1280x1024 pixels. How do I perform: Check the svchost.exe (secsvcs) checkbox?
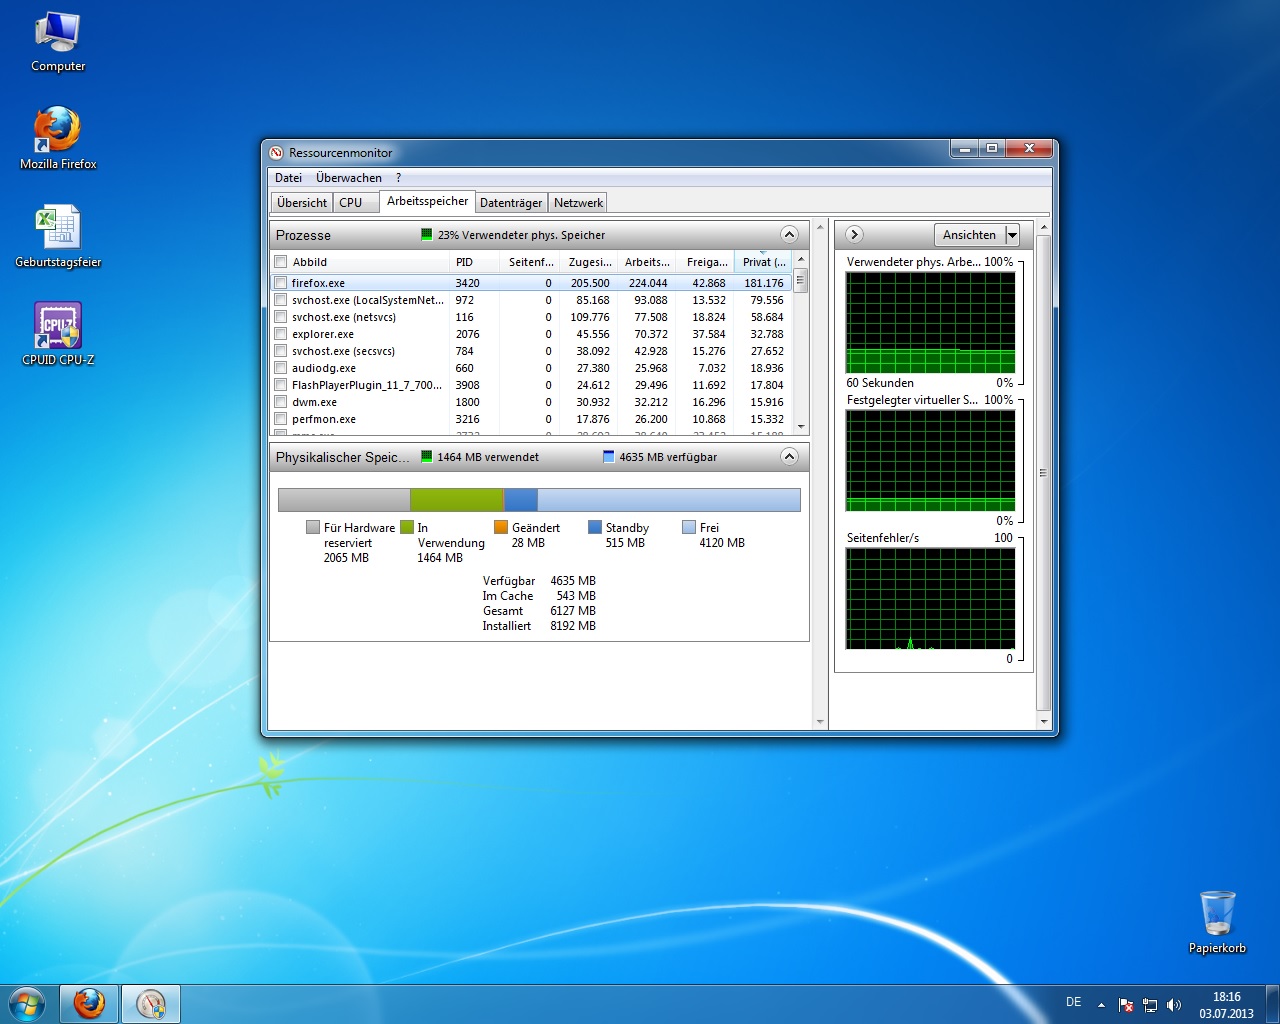[281, 351]
